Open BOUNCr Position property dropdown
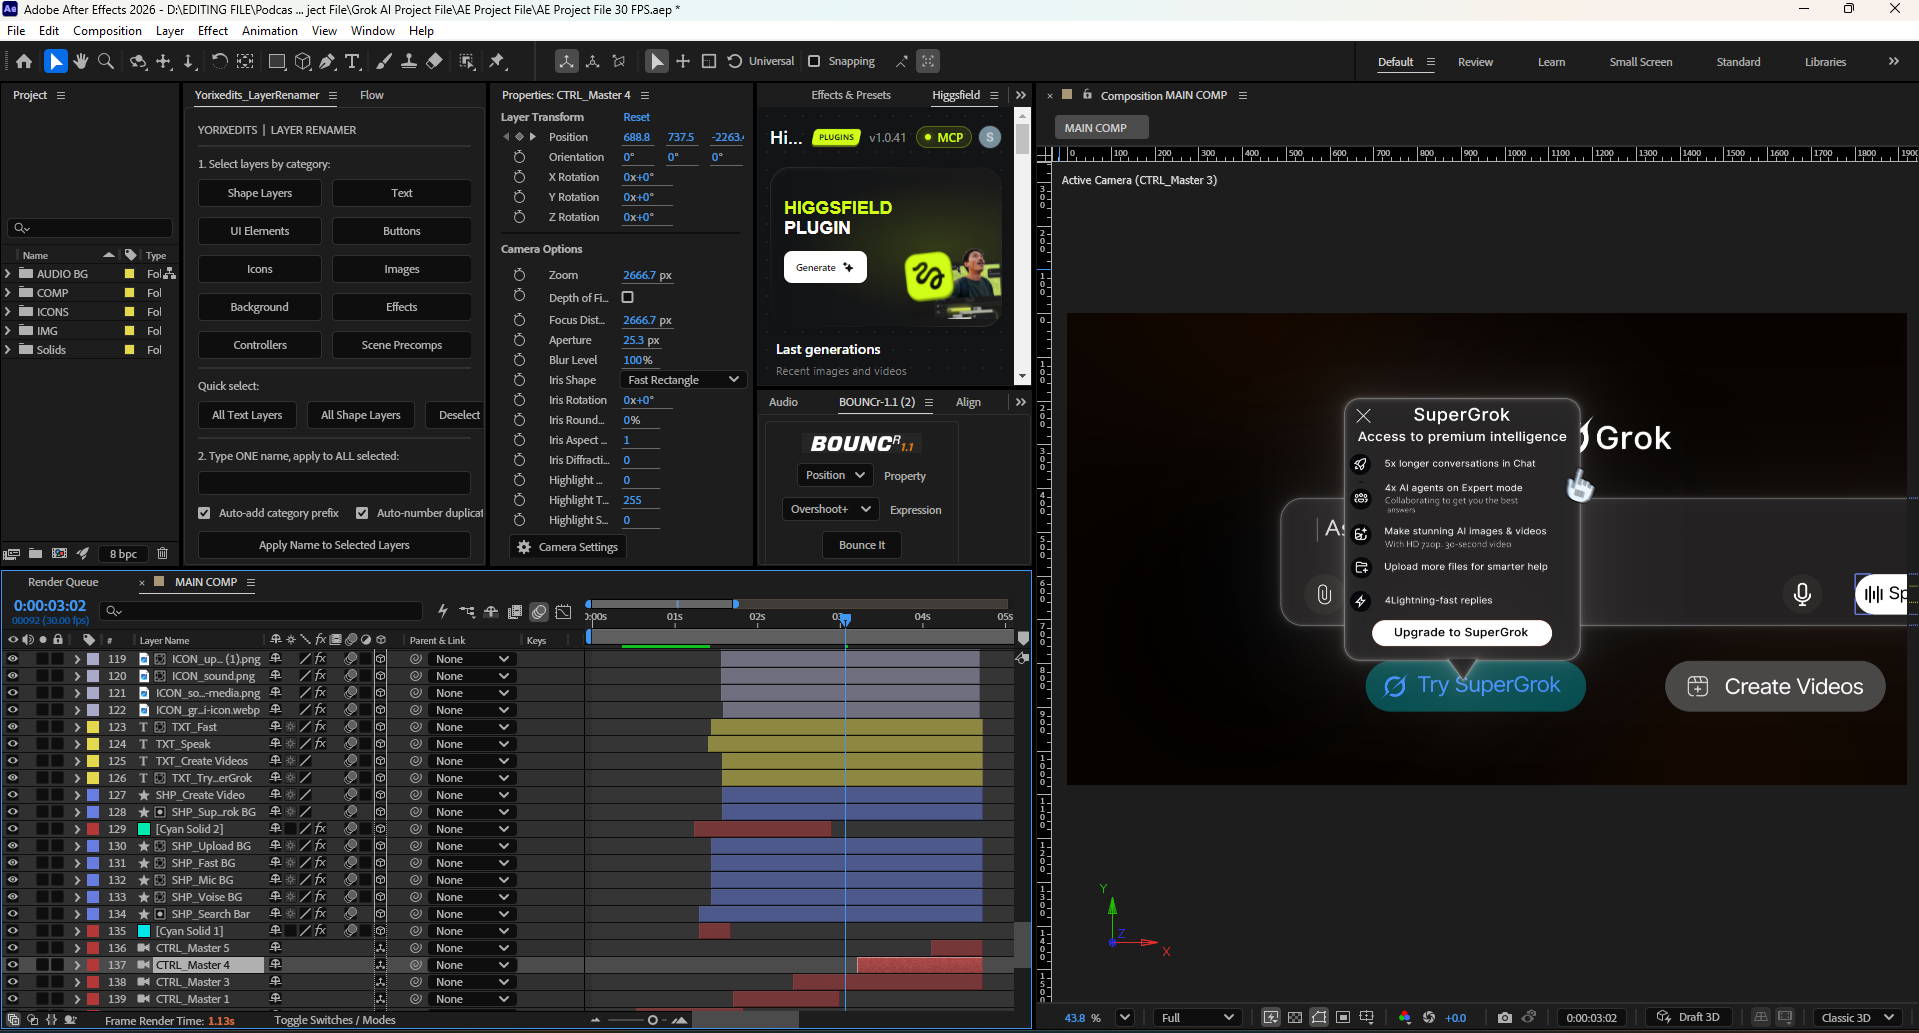The width and height of the screenshot is (1919, 1033). coord(835,475)
